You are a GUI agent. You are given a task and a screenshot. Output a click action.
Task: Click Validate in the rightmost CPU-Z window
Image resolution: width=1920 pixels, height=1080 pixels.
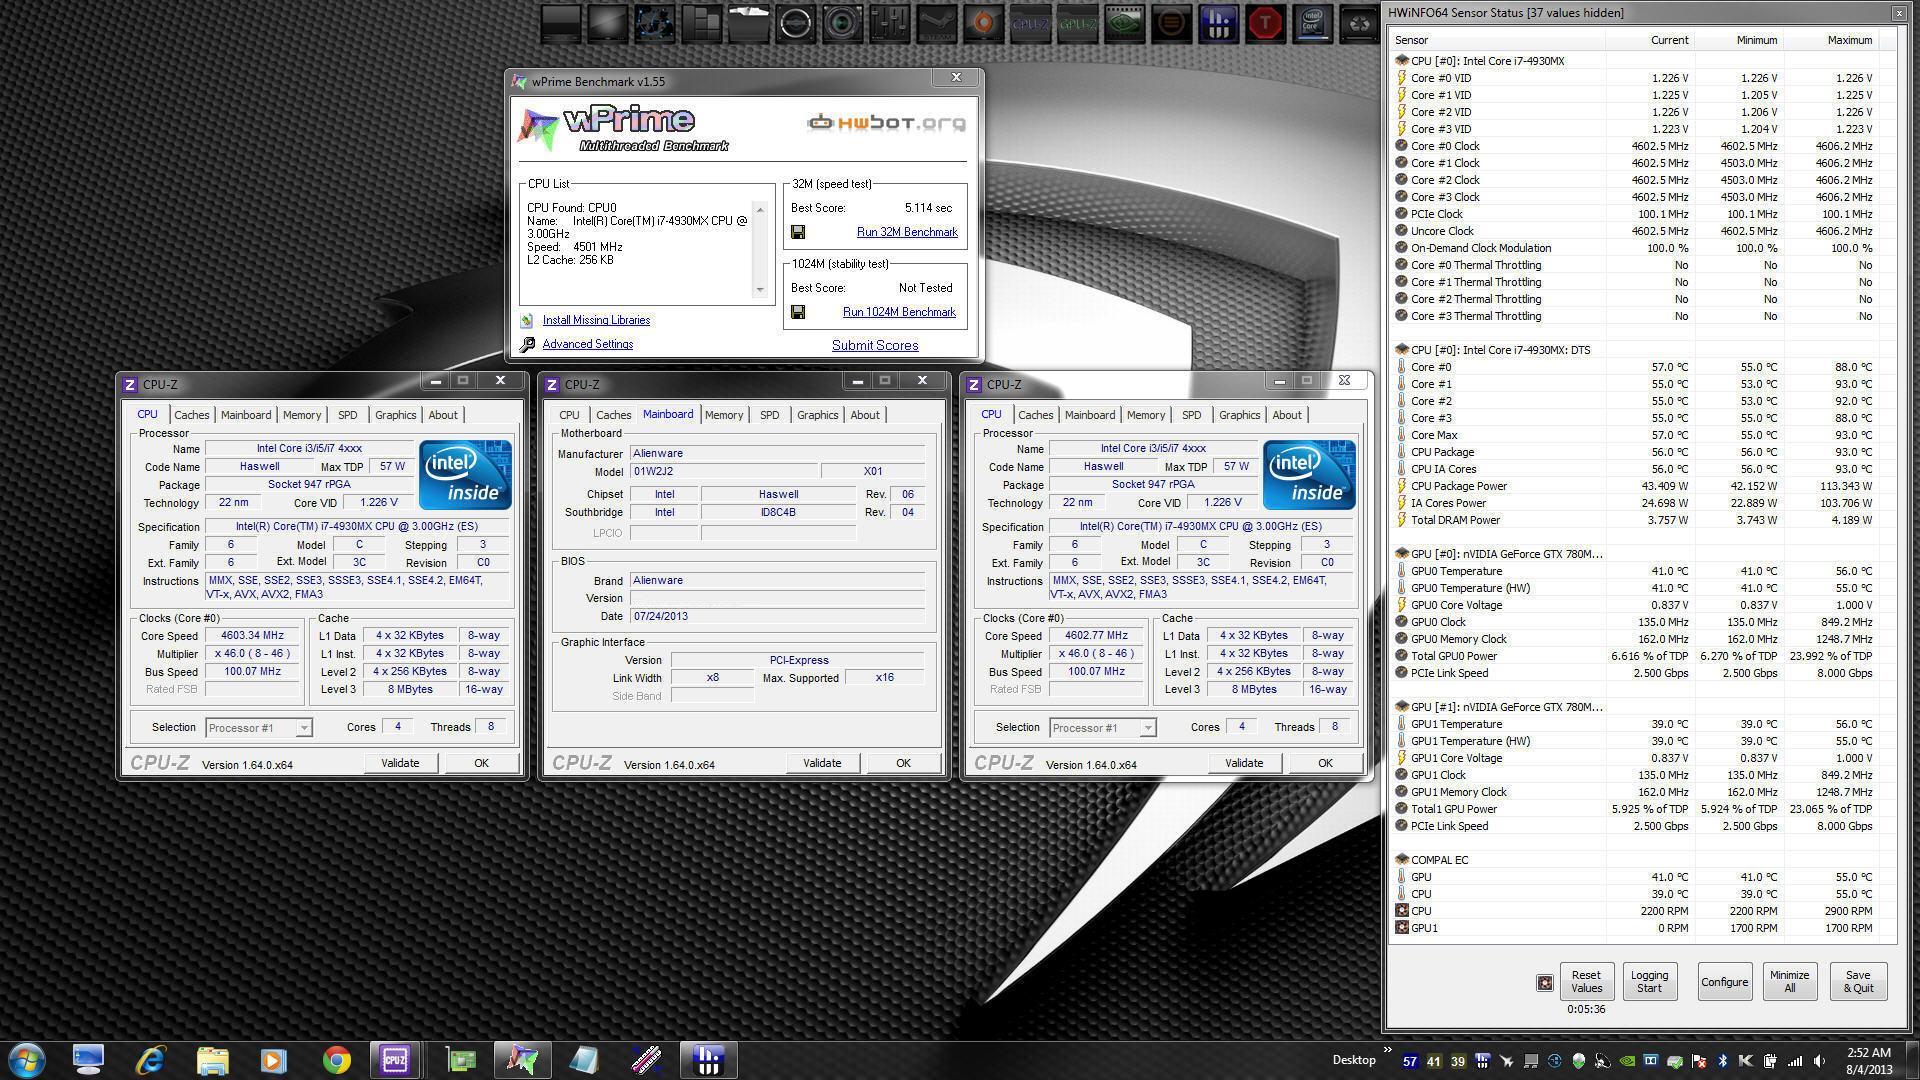click(x=1244, y=763)
